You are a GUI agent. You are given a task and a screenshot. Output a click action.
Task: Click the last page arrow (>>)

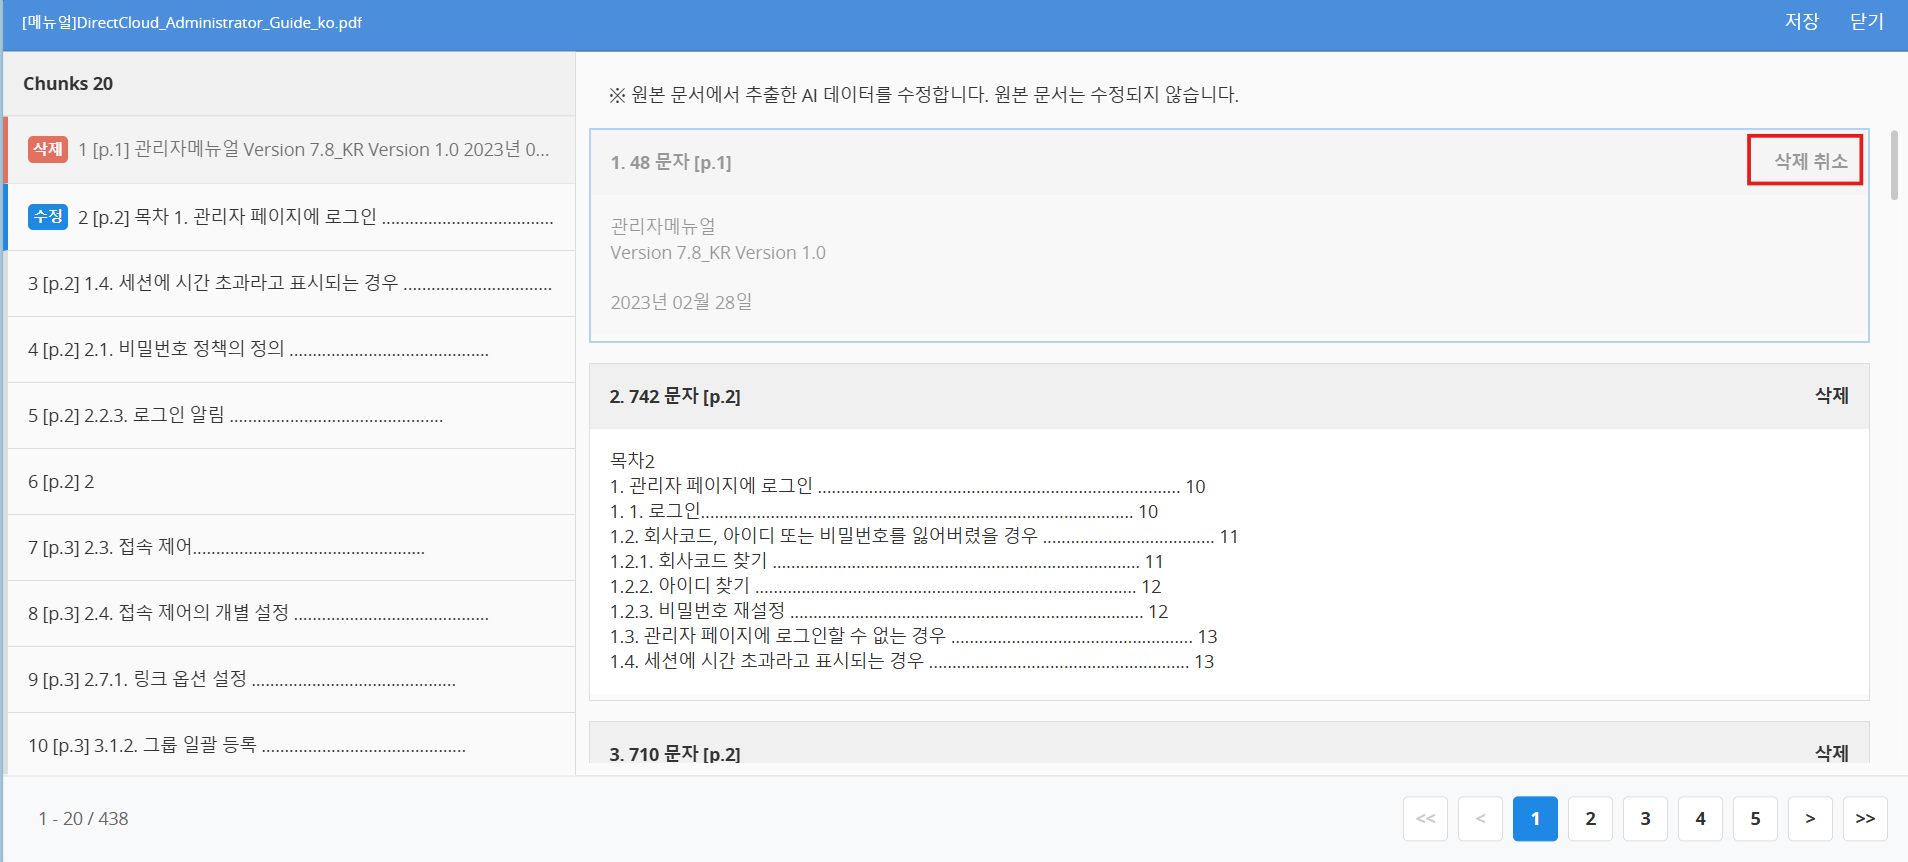[x=1865, y=819]
